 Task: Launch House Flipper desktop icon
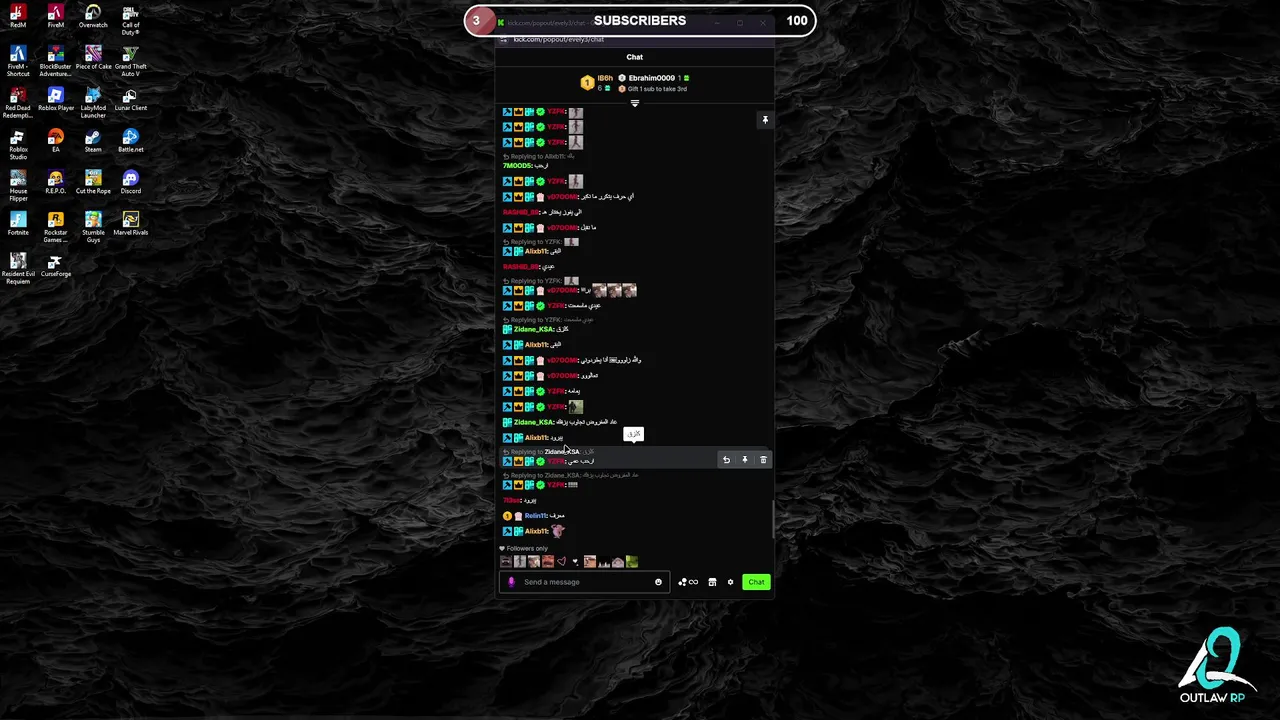pos(18,186)
